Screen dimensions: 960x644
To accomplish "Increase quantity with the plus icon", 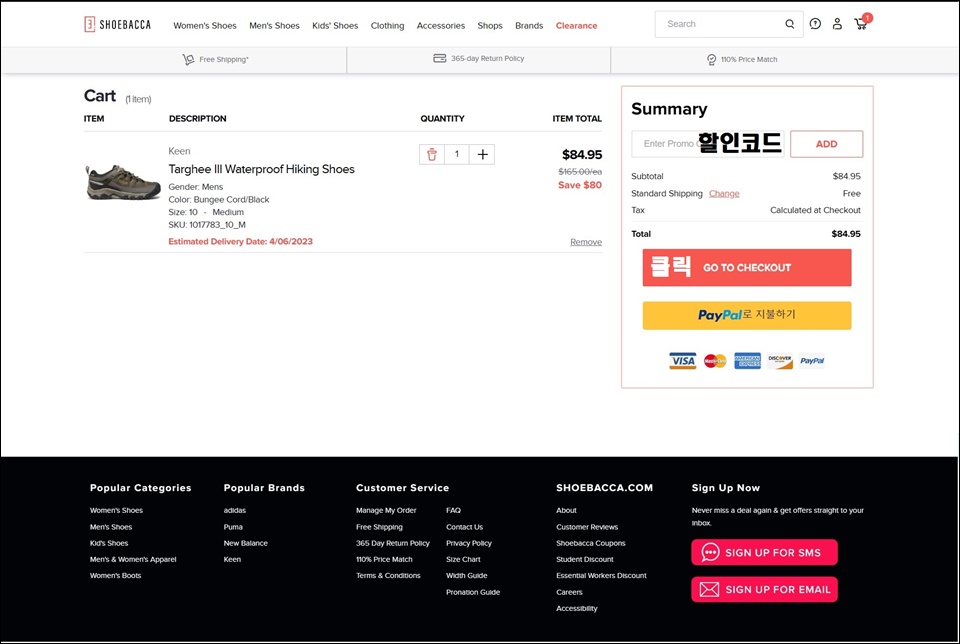I will (x=482, y=154).
